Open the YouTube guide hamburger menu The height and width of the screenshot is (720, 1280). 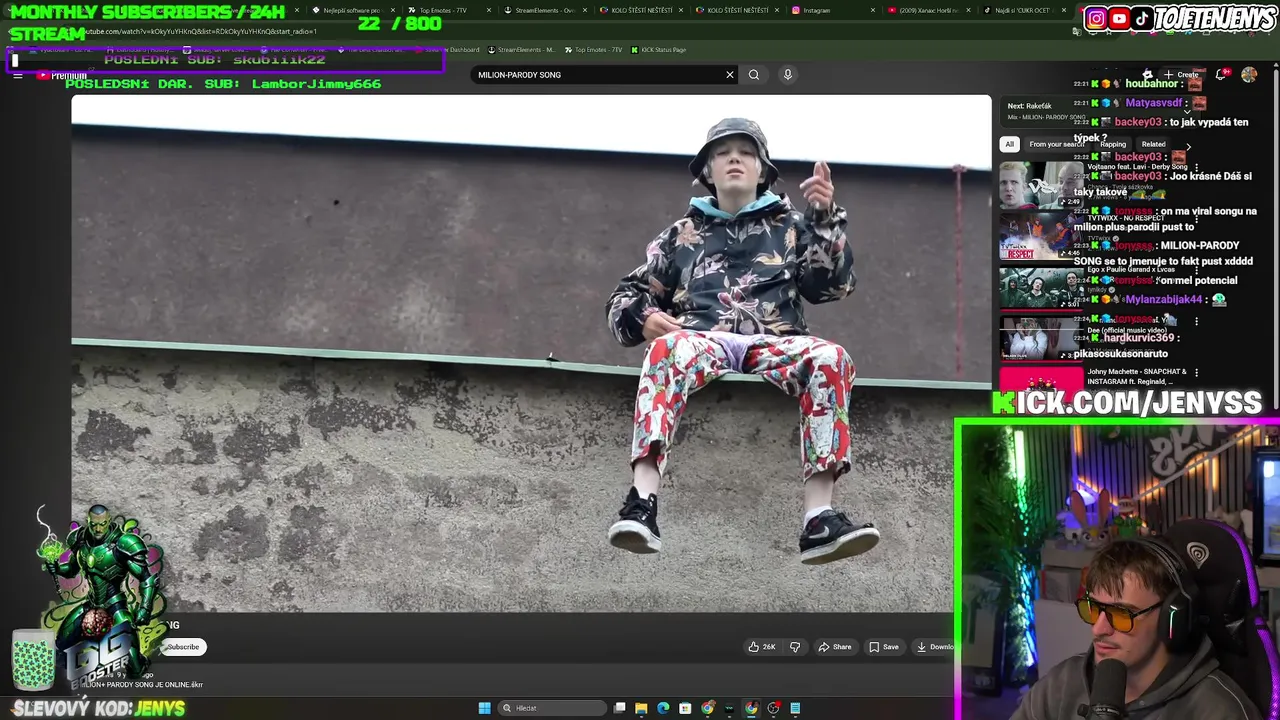point(18,75)
